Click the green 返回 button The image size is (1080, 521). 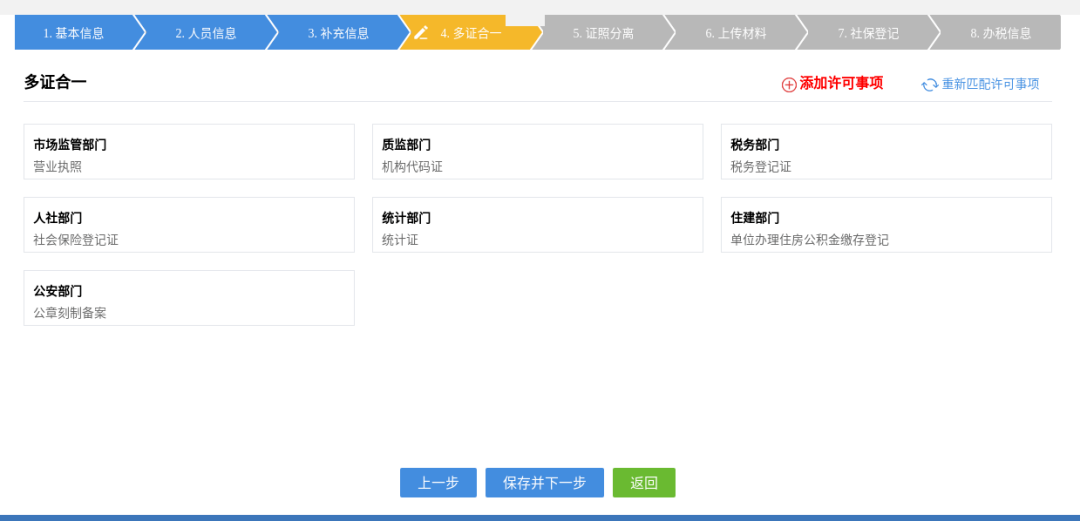[x=644, y=482]
